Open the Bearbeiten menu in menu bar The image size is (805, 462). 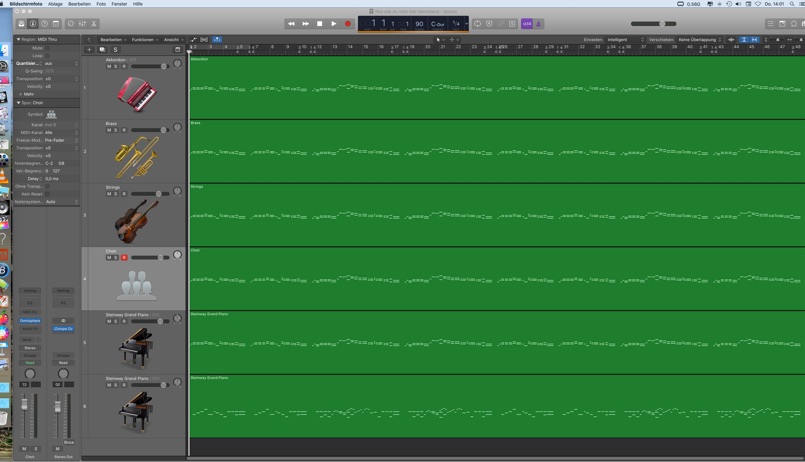click(79, 4)
